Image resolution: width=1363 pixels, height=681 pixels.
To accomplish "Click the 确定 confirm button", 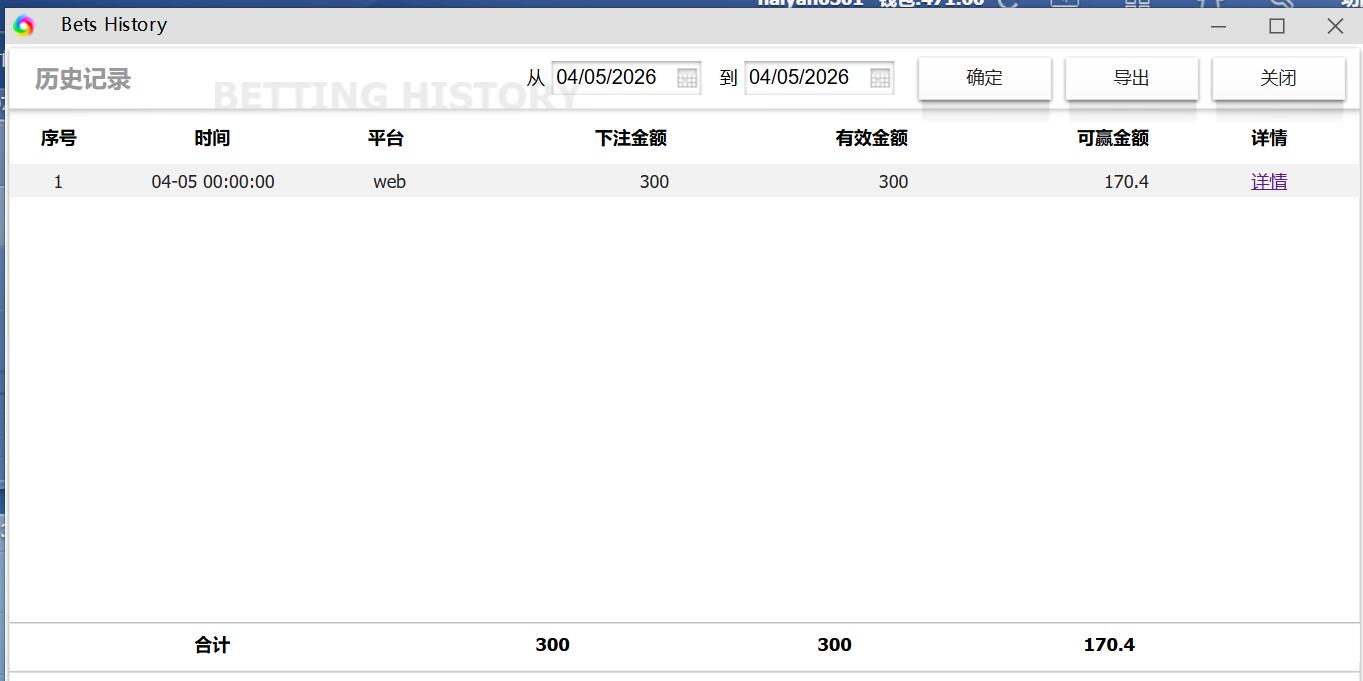I will [984, 77].
